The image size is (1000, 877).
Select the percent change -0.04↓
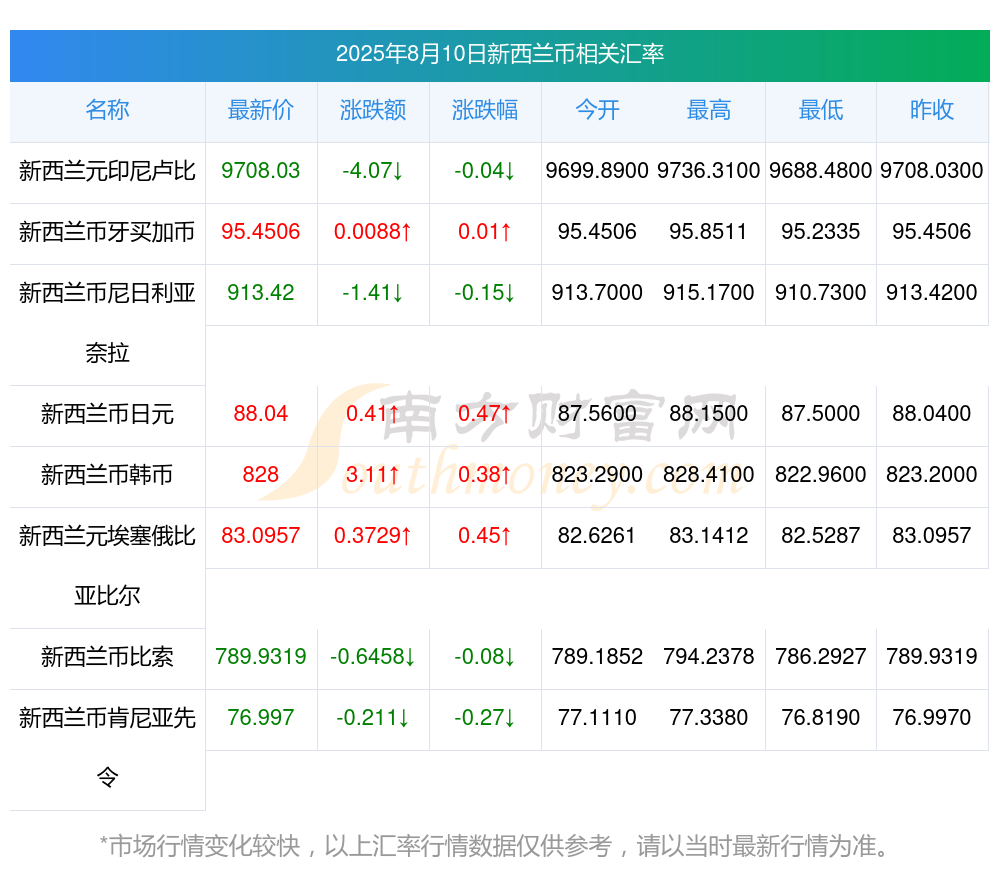point(485,171)
